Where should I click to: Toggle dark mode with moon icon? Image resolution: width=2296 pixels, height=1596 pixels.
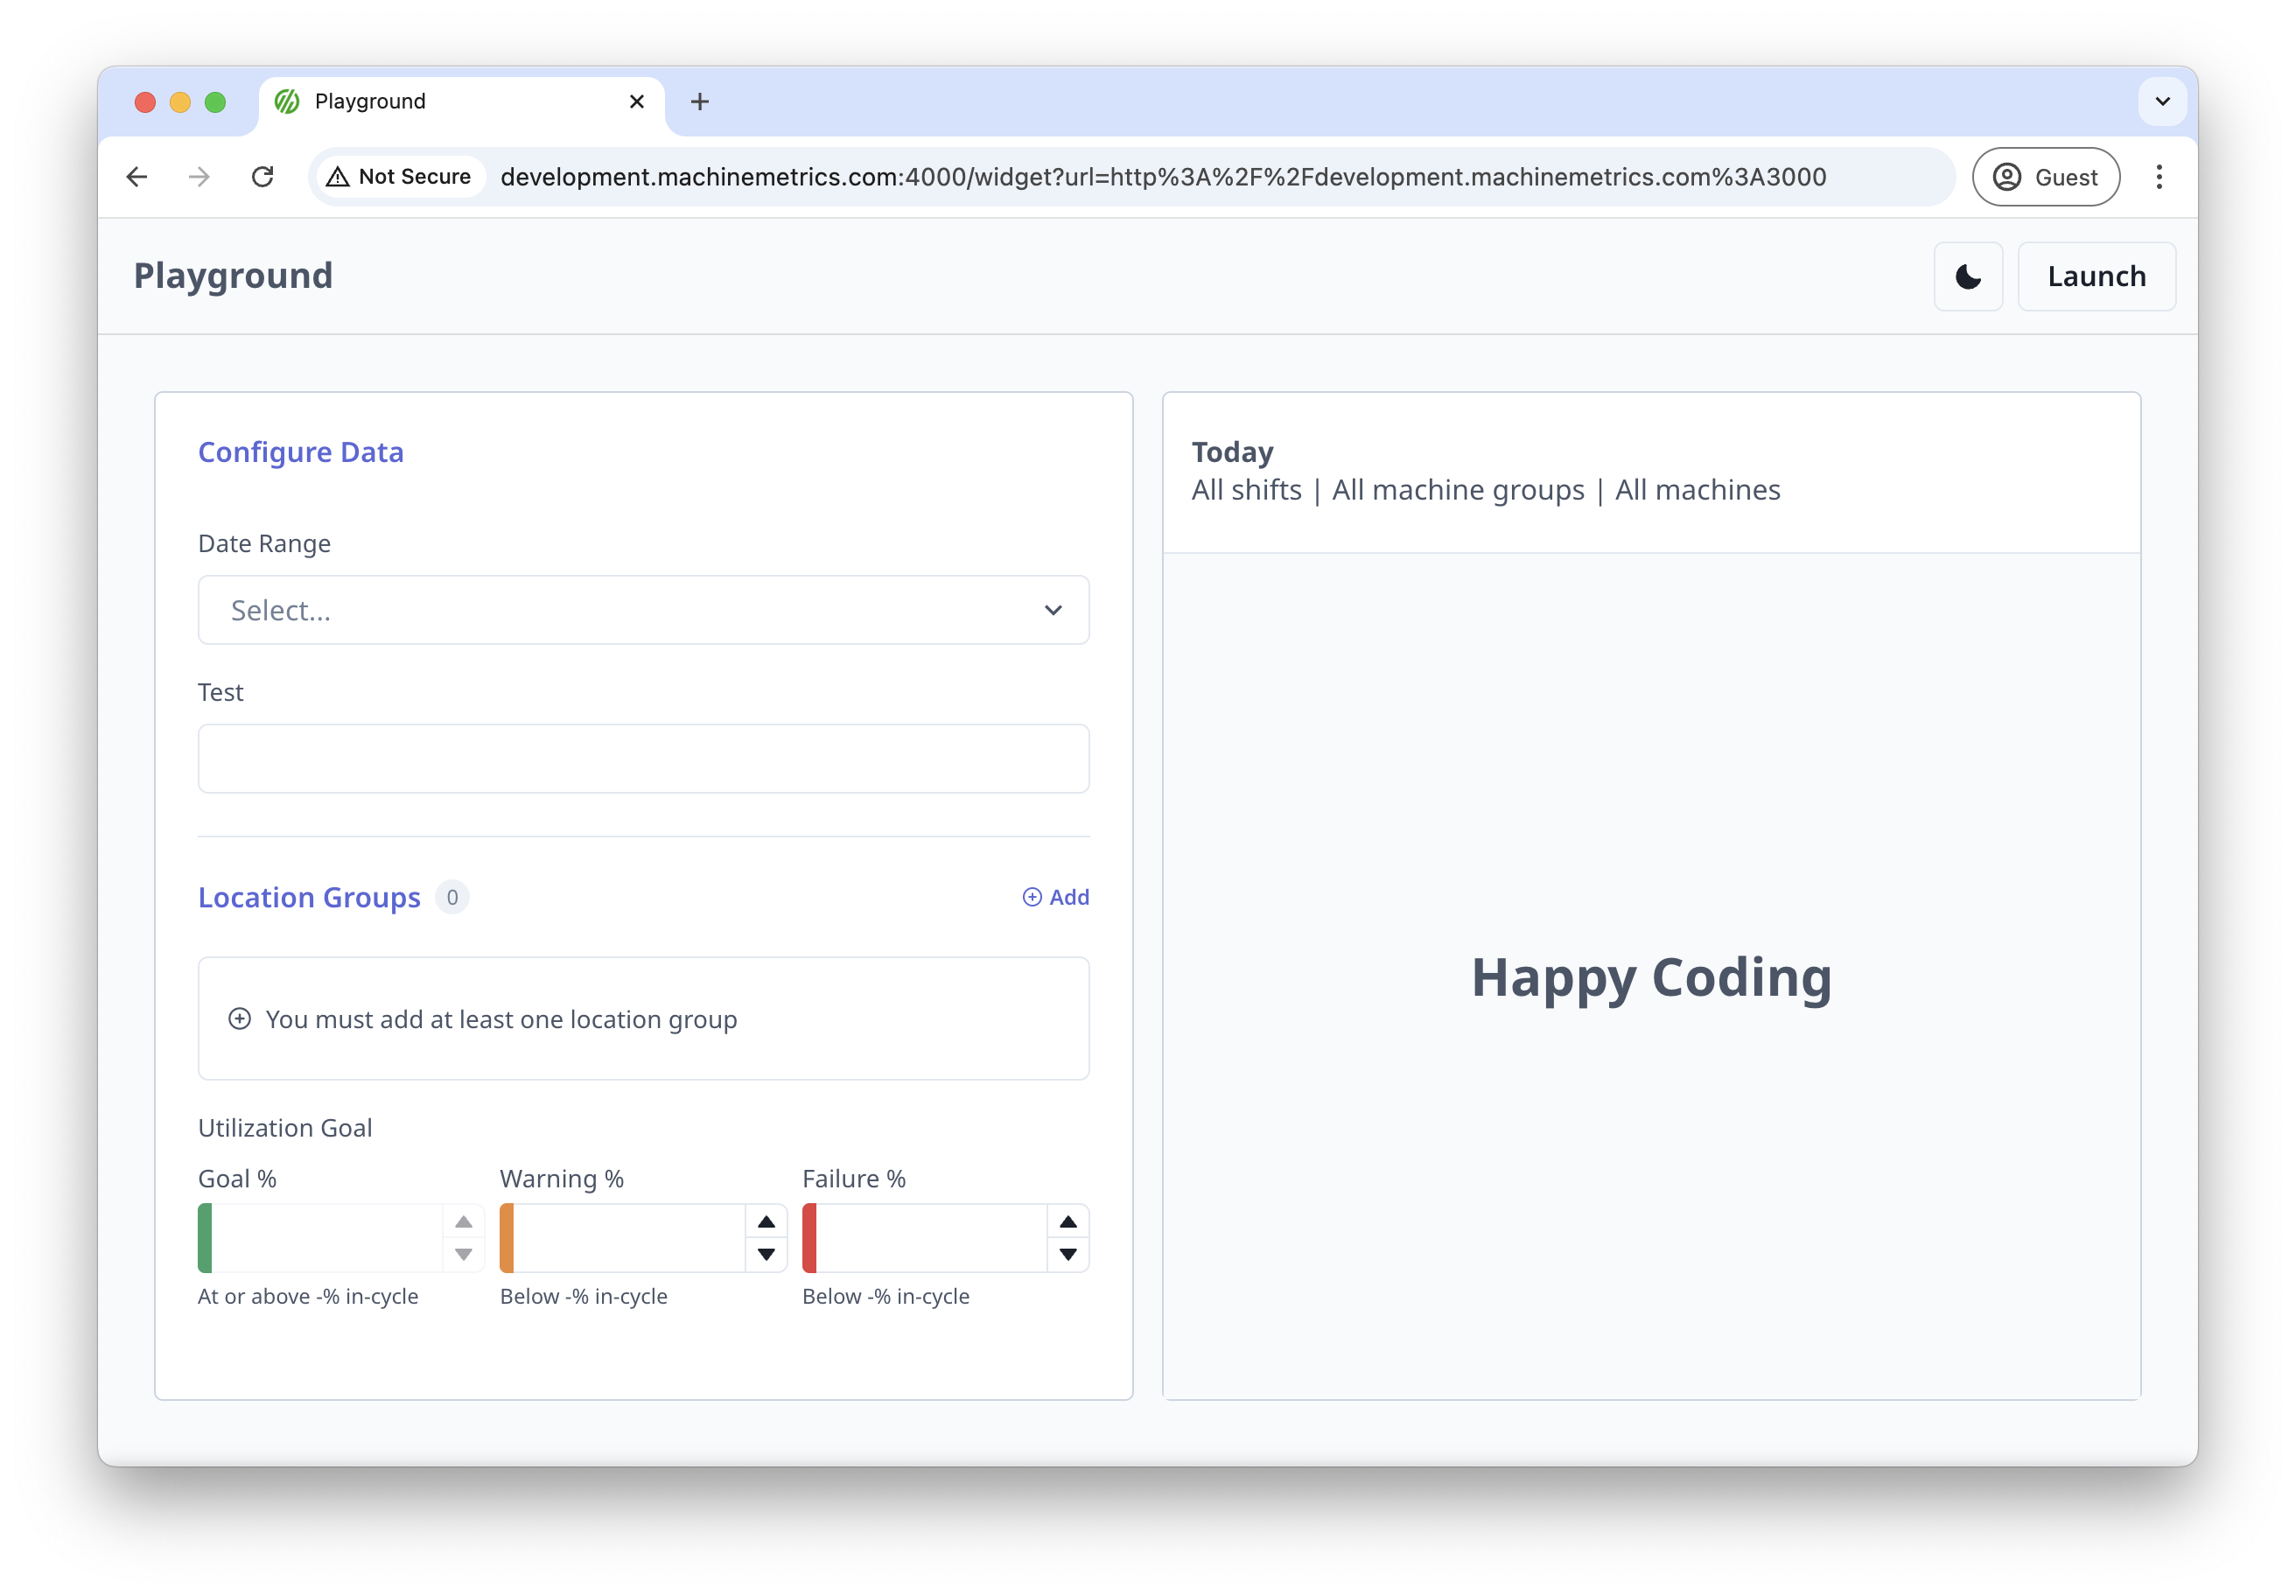pyautogui.click(x=1967, y=277)
